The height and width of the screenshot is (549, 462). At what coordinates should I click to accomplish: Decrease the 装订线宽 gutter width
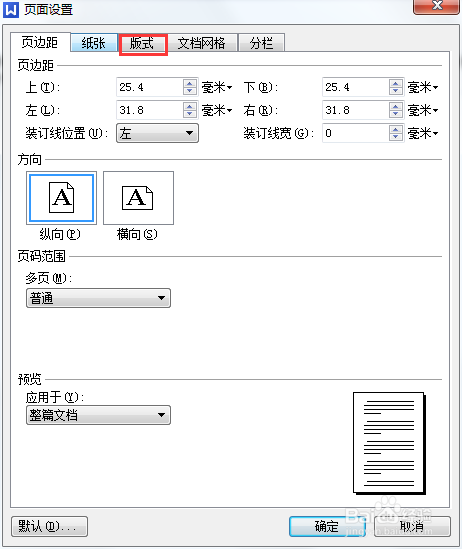(x=396, y=137)
